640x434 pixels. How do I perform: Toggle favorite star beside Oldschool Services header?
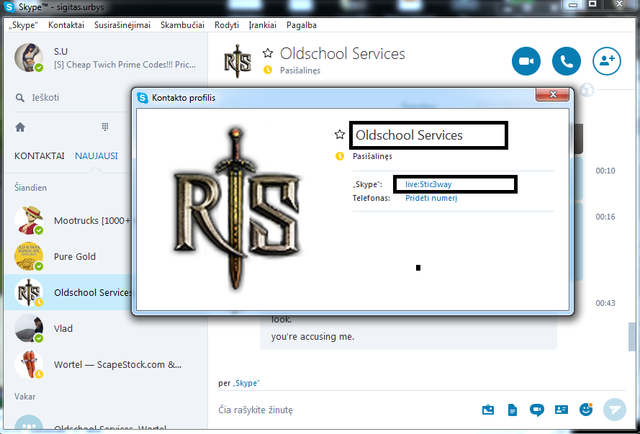point(268,53)
